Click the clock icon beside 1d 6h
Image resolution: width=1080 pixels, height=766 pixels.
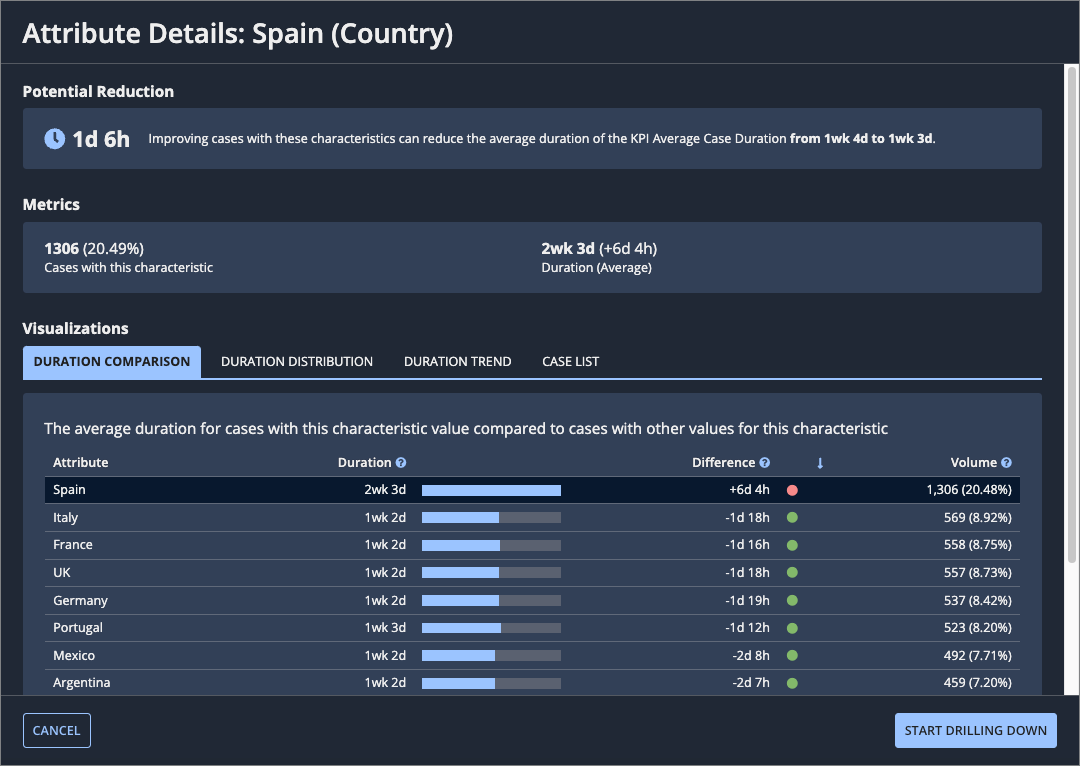54,138
